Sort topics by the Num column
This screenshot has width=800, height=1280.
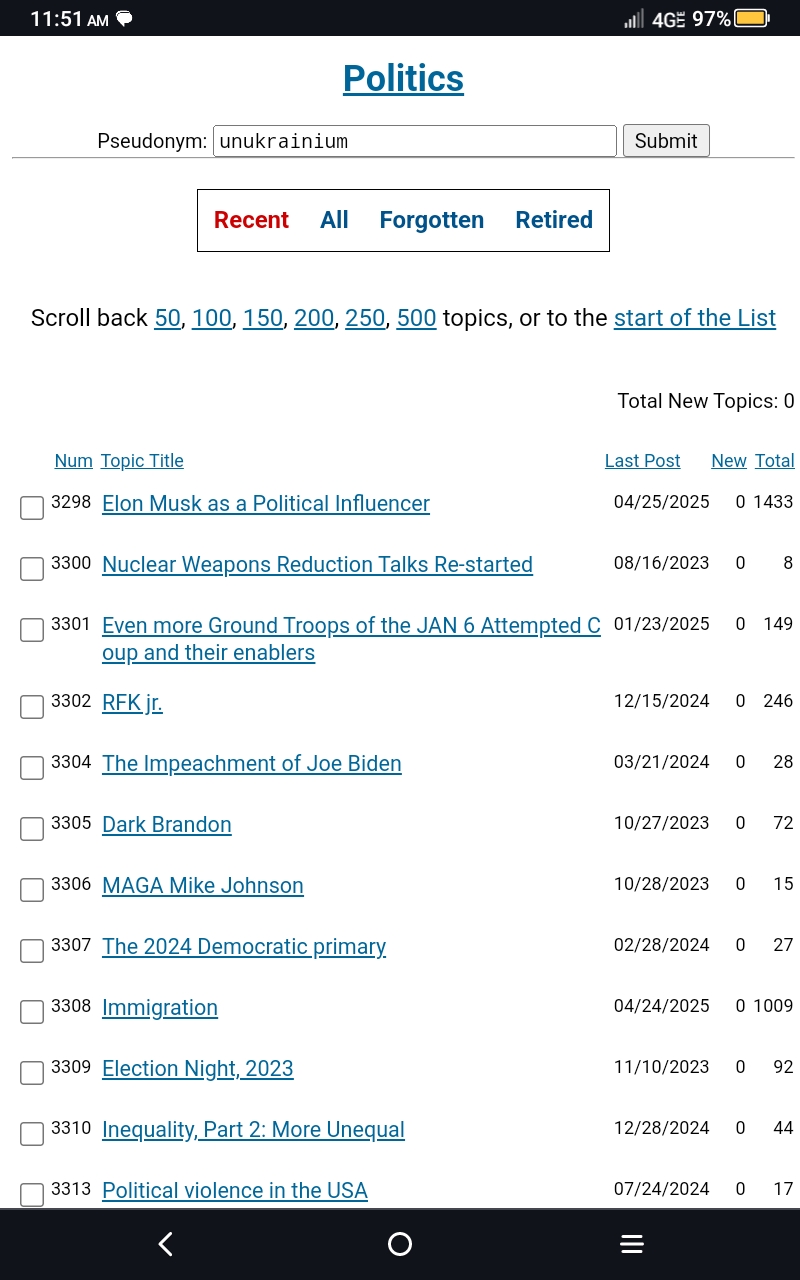(x=73, y=461)
